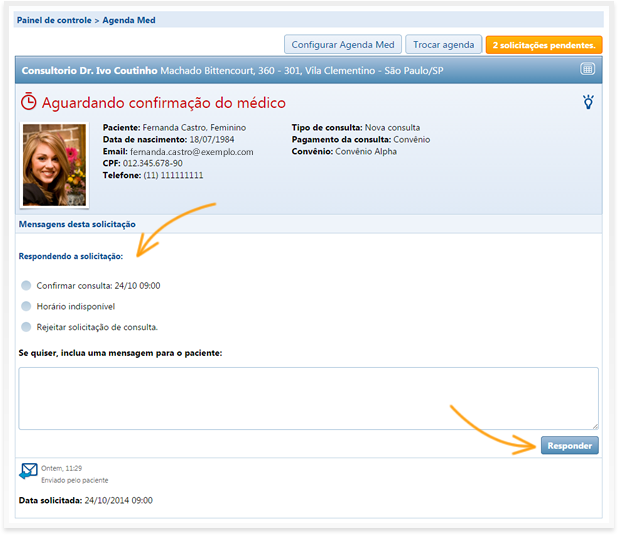
Task: Click Ontem, 11:29 timestamp
Action: click(61, 468)
